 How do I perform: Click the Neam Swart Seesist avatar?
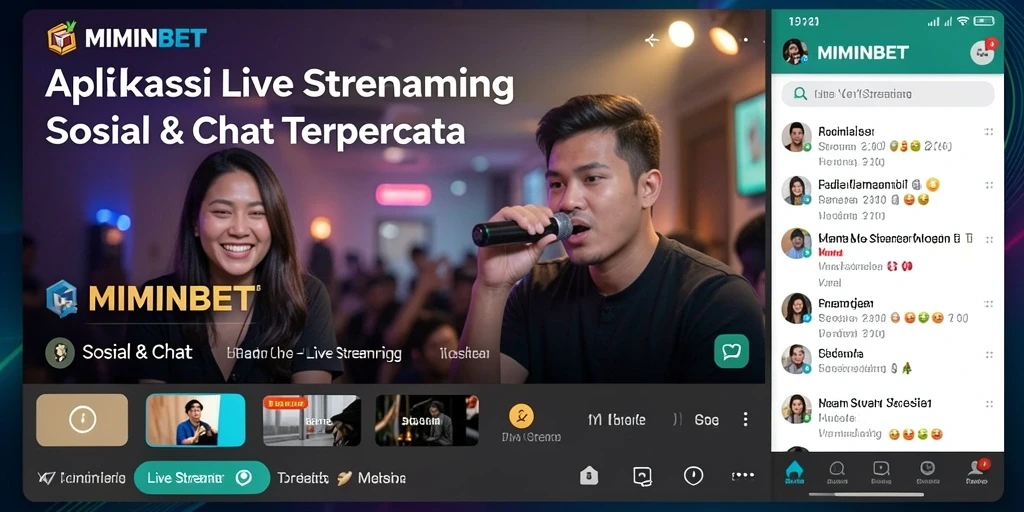797,408
